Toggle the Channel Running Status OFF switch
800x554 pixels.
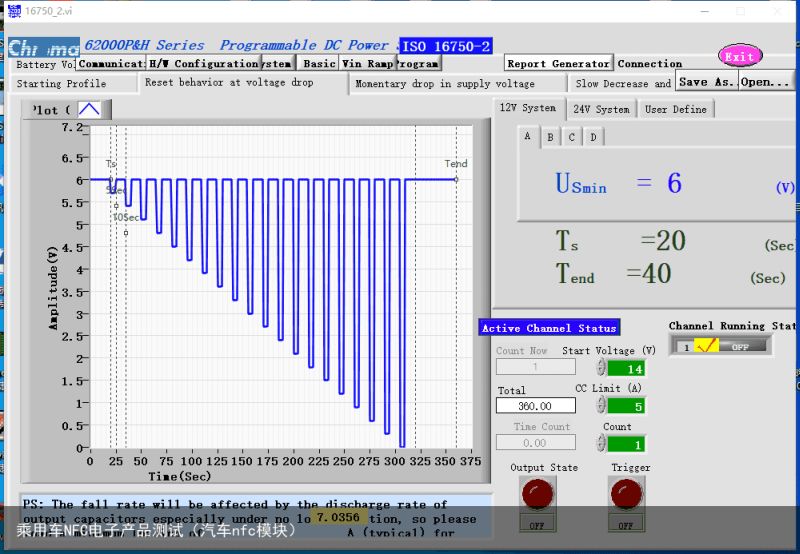(743, 347)
